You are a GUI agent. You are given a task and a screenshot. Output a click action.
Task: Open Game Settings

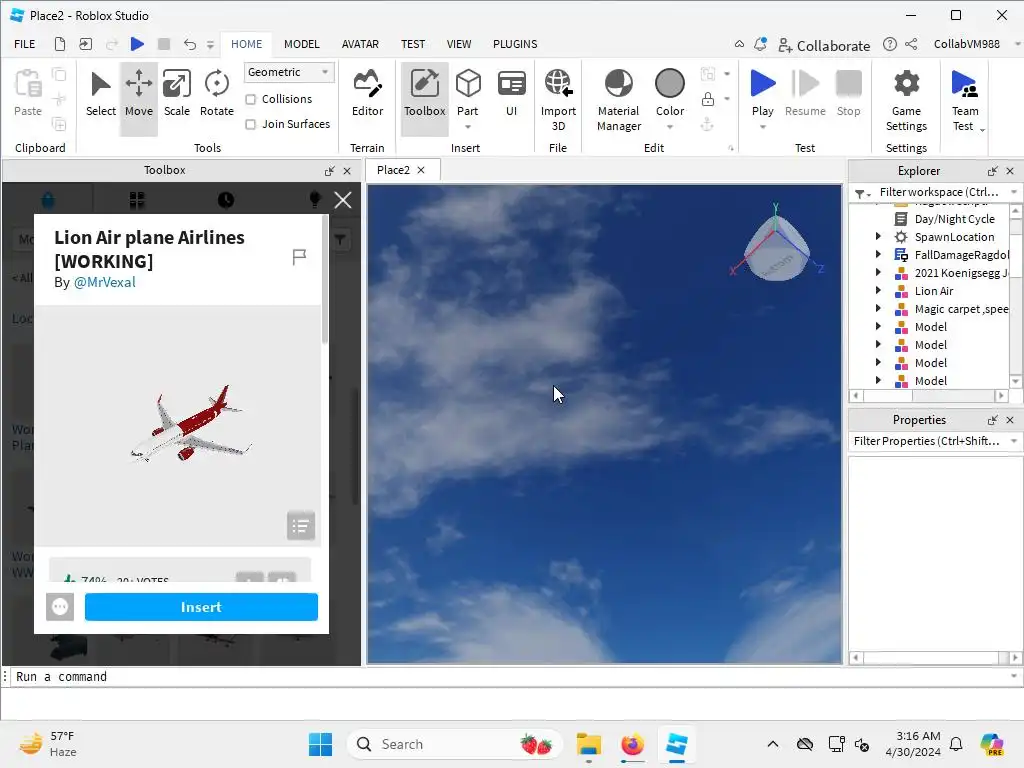click(x=906, y=100)
